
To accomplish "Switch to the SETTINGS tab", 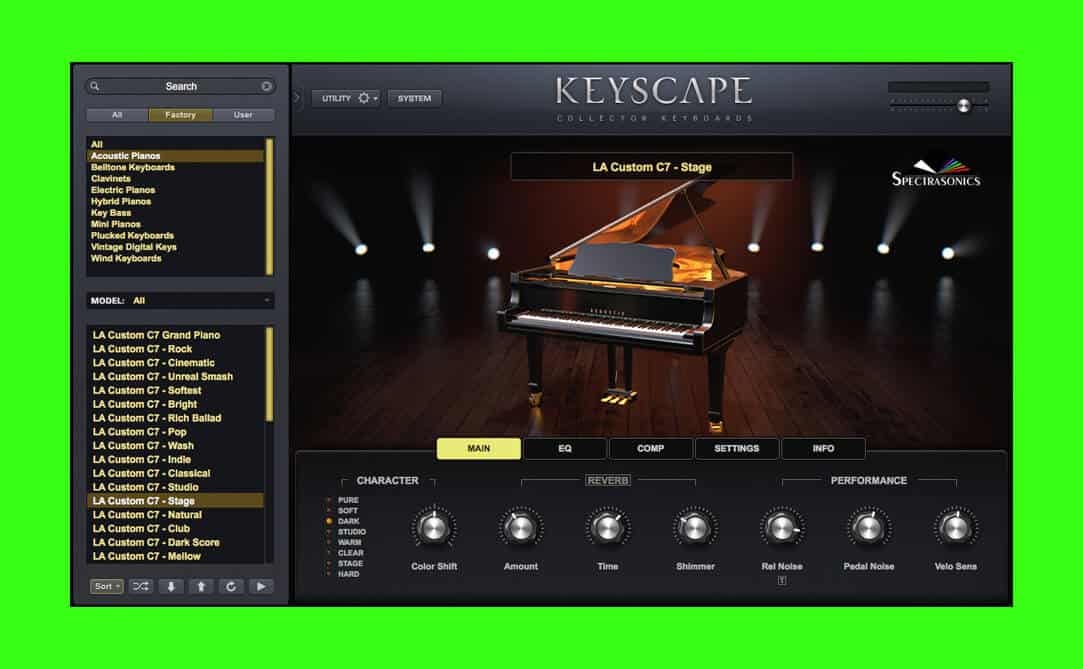I will [x=736, y=448].
